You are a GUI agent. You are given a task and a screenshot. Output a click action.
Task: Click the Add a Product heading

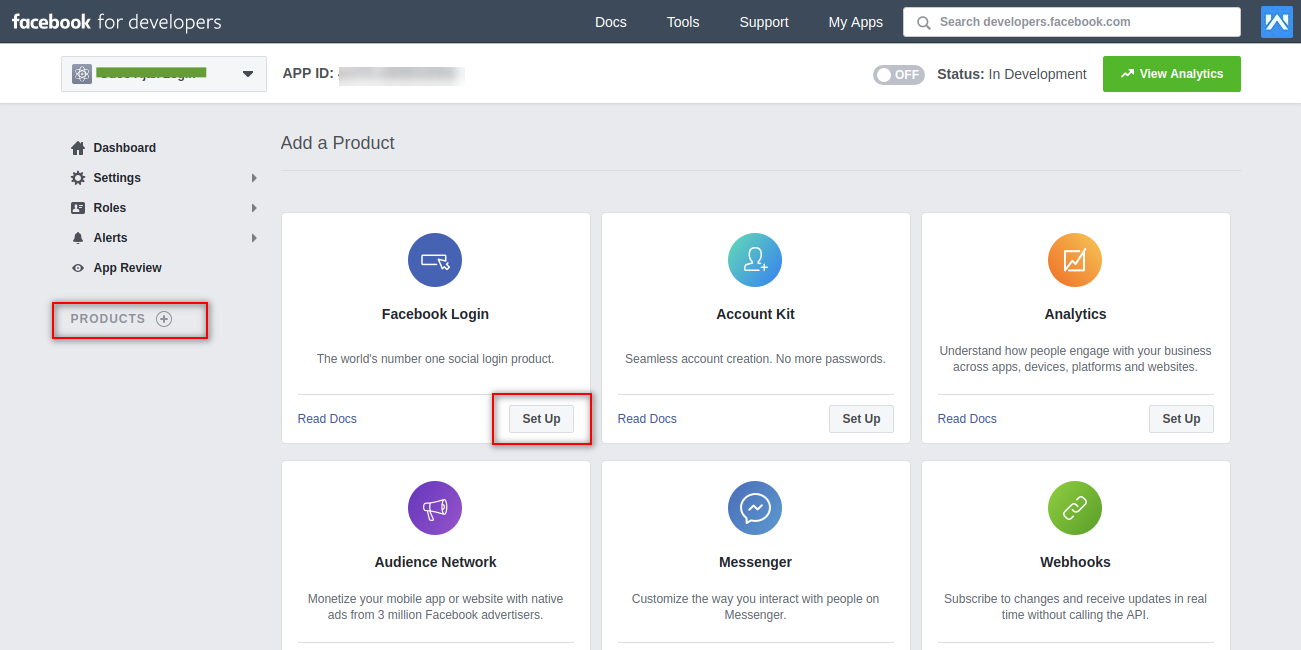point(338,143)
